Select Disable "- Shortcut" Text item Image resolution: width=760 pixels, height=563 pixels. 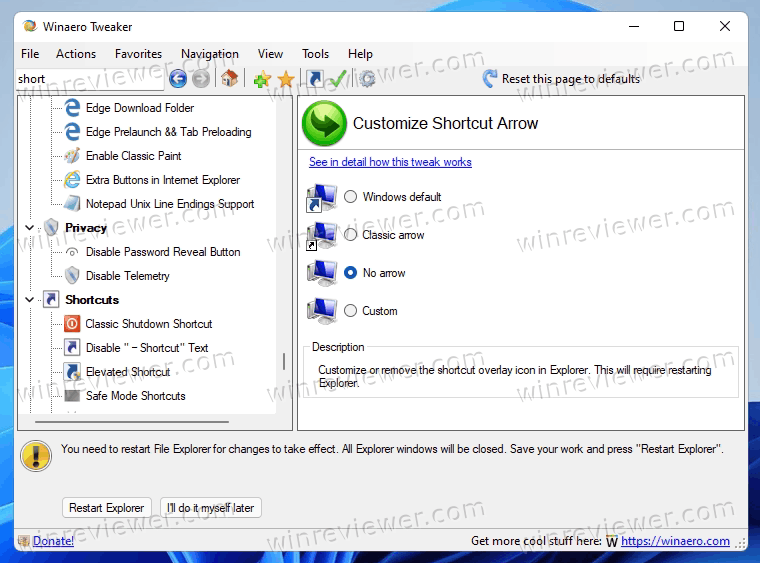147,348
